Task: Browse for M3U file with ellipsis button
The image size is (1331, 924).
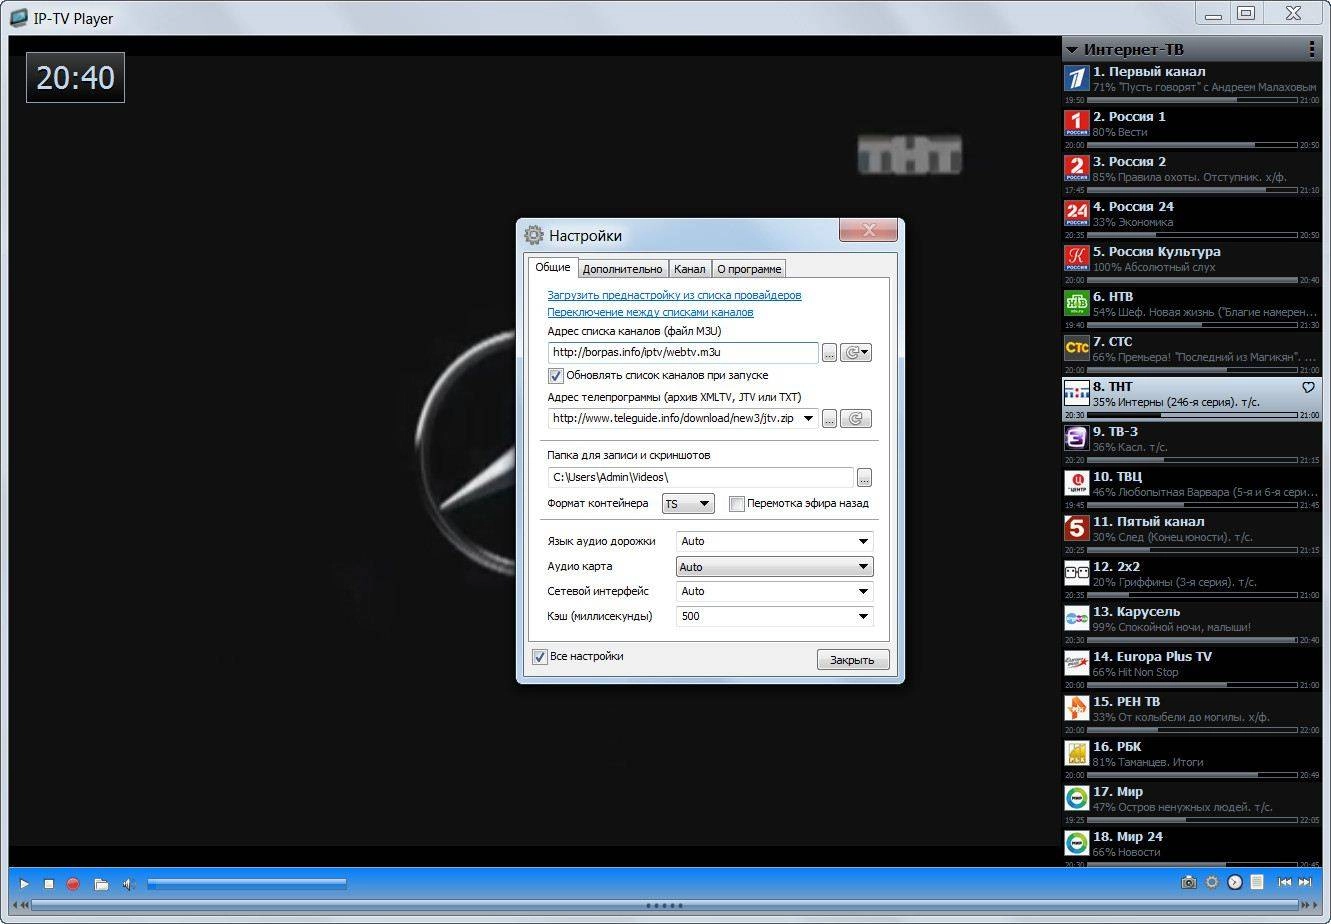Action: coord(829,352)
